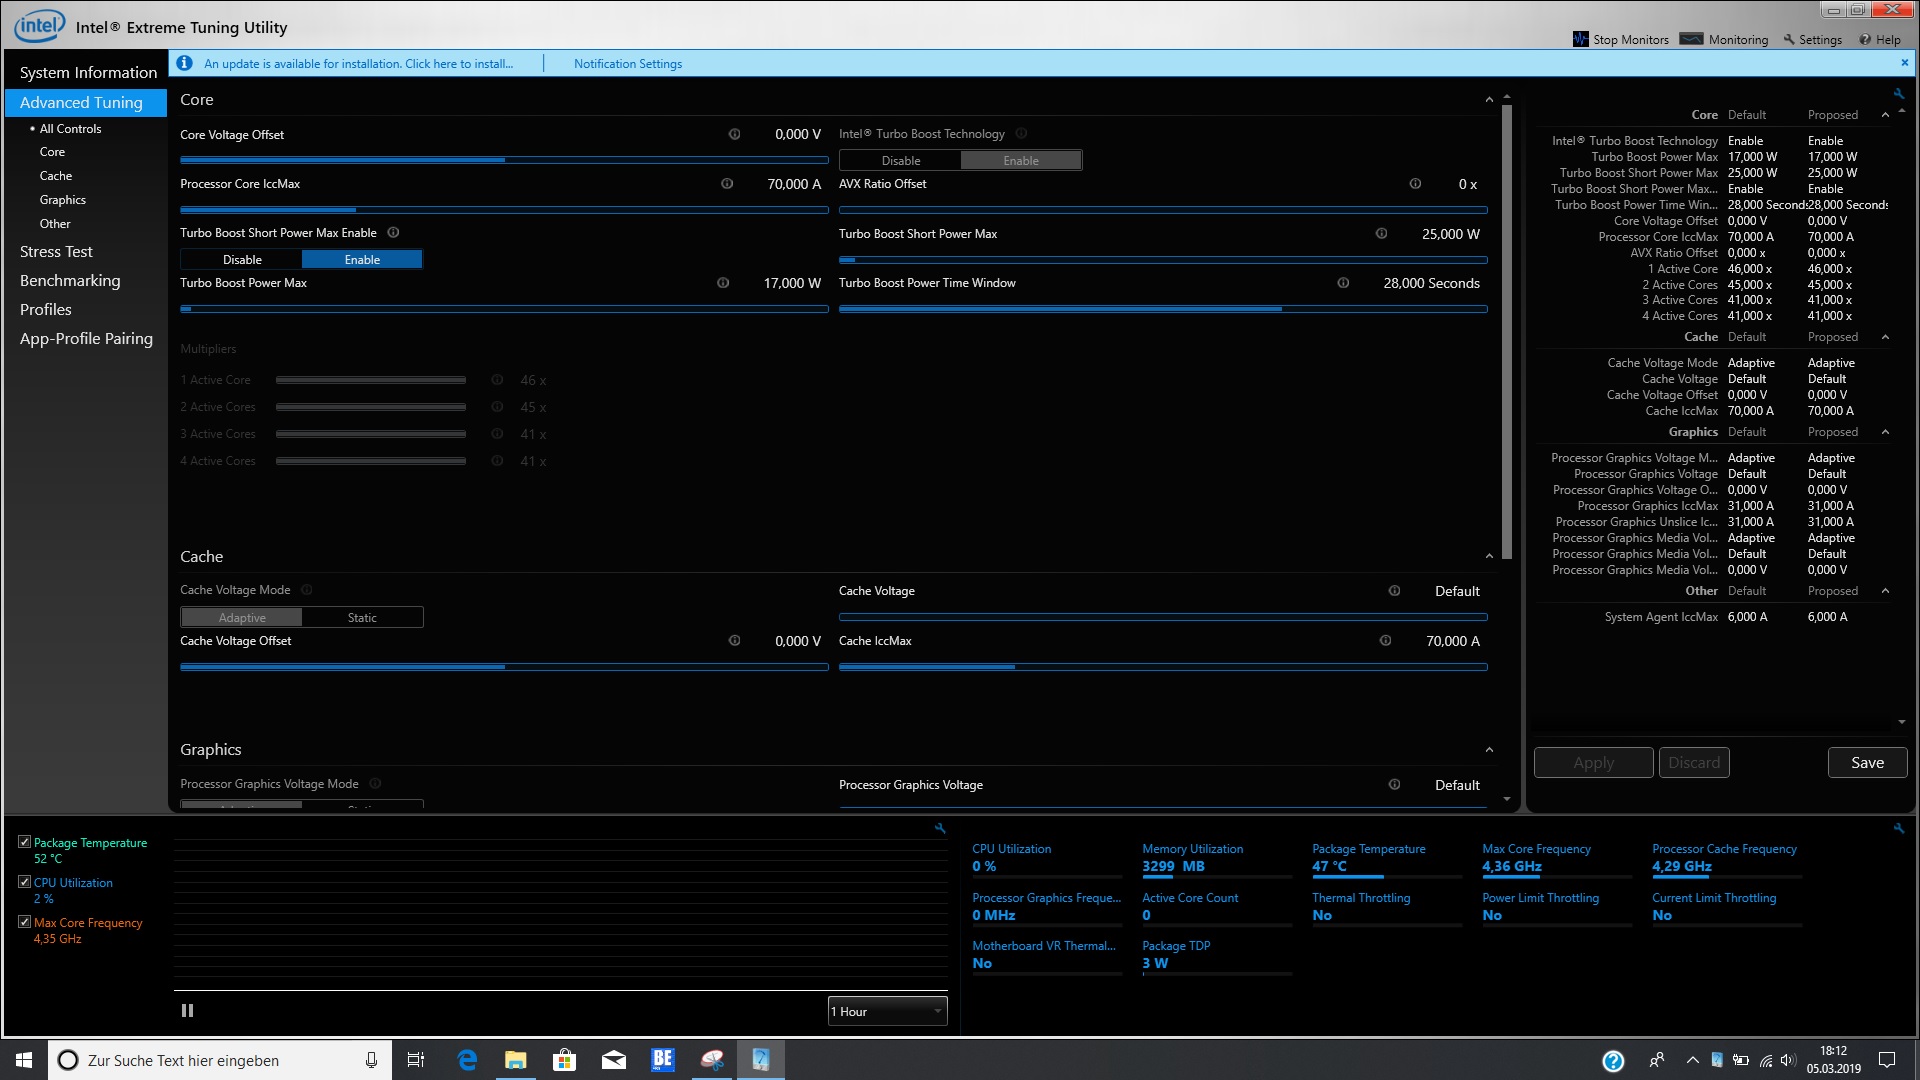The image size is (1920, 1080).
Task: Click the Help question mark icon
Action: (x=1865, y=39)
